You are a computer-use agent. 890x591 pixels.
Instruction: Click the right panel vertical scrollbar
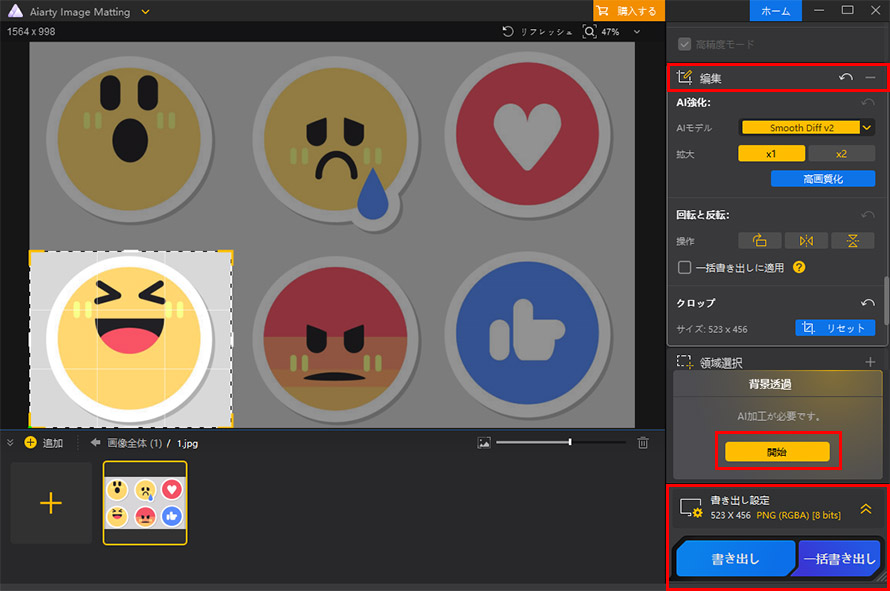click(x=886, y=301)
